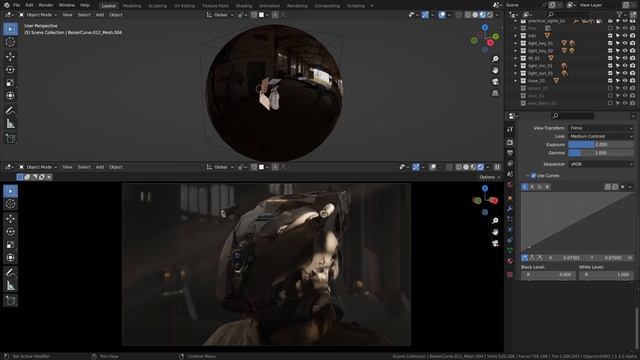Switch to Modeling workspace tab
Screen dimensions: 640x360
click(x=132, y=6)
